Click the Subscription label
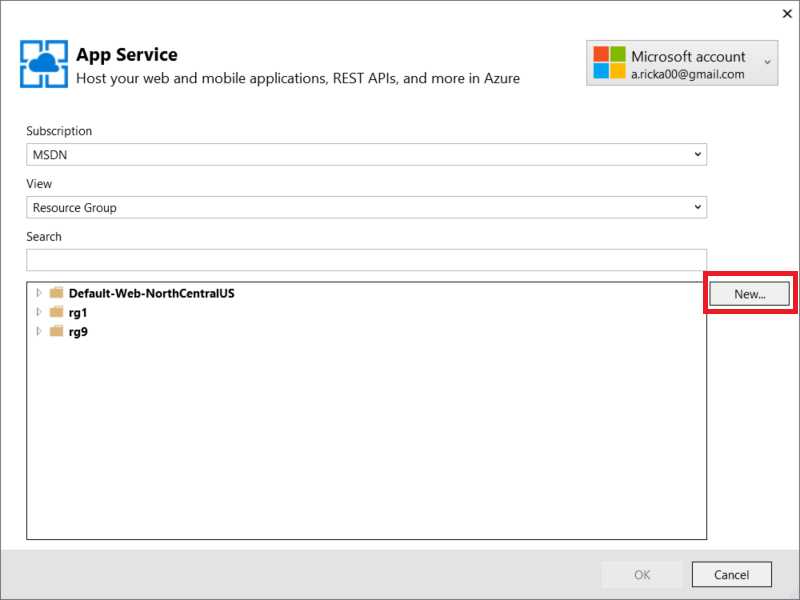Screen dimensions: 800x600 (59, 131)
